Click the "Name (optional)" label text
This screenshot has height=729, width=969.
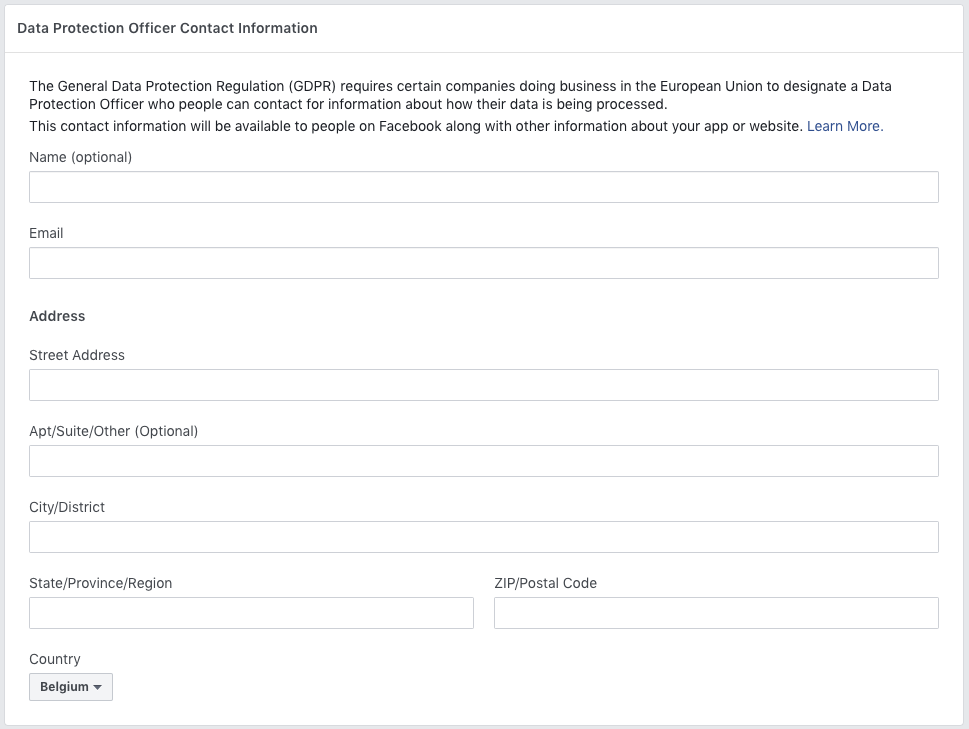(x=80, y=157)
